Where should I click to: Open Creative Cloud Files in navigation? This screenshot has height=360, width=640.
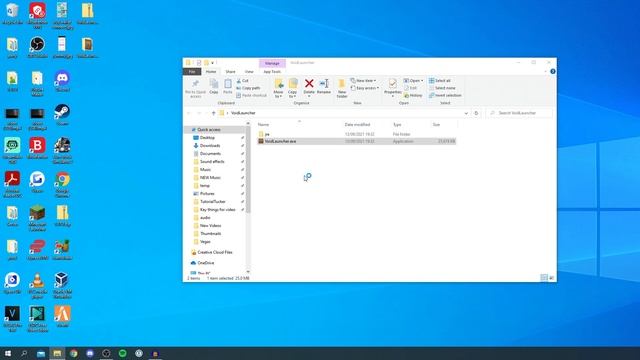(215, 252)
